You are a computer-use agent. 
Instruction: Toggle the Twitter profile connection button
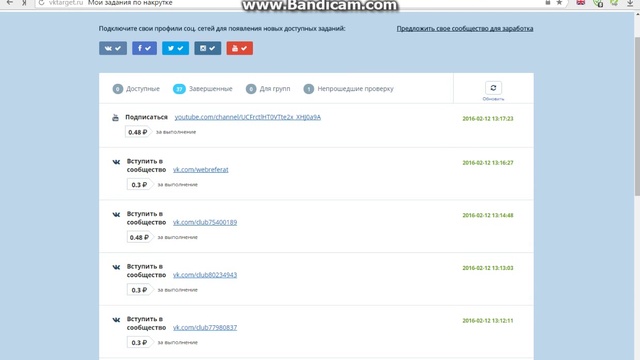(x=176, y=48)
